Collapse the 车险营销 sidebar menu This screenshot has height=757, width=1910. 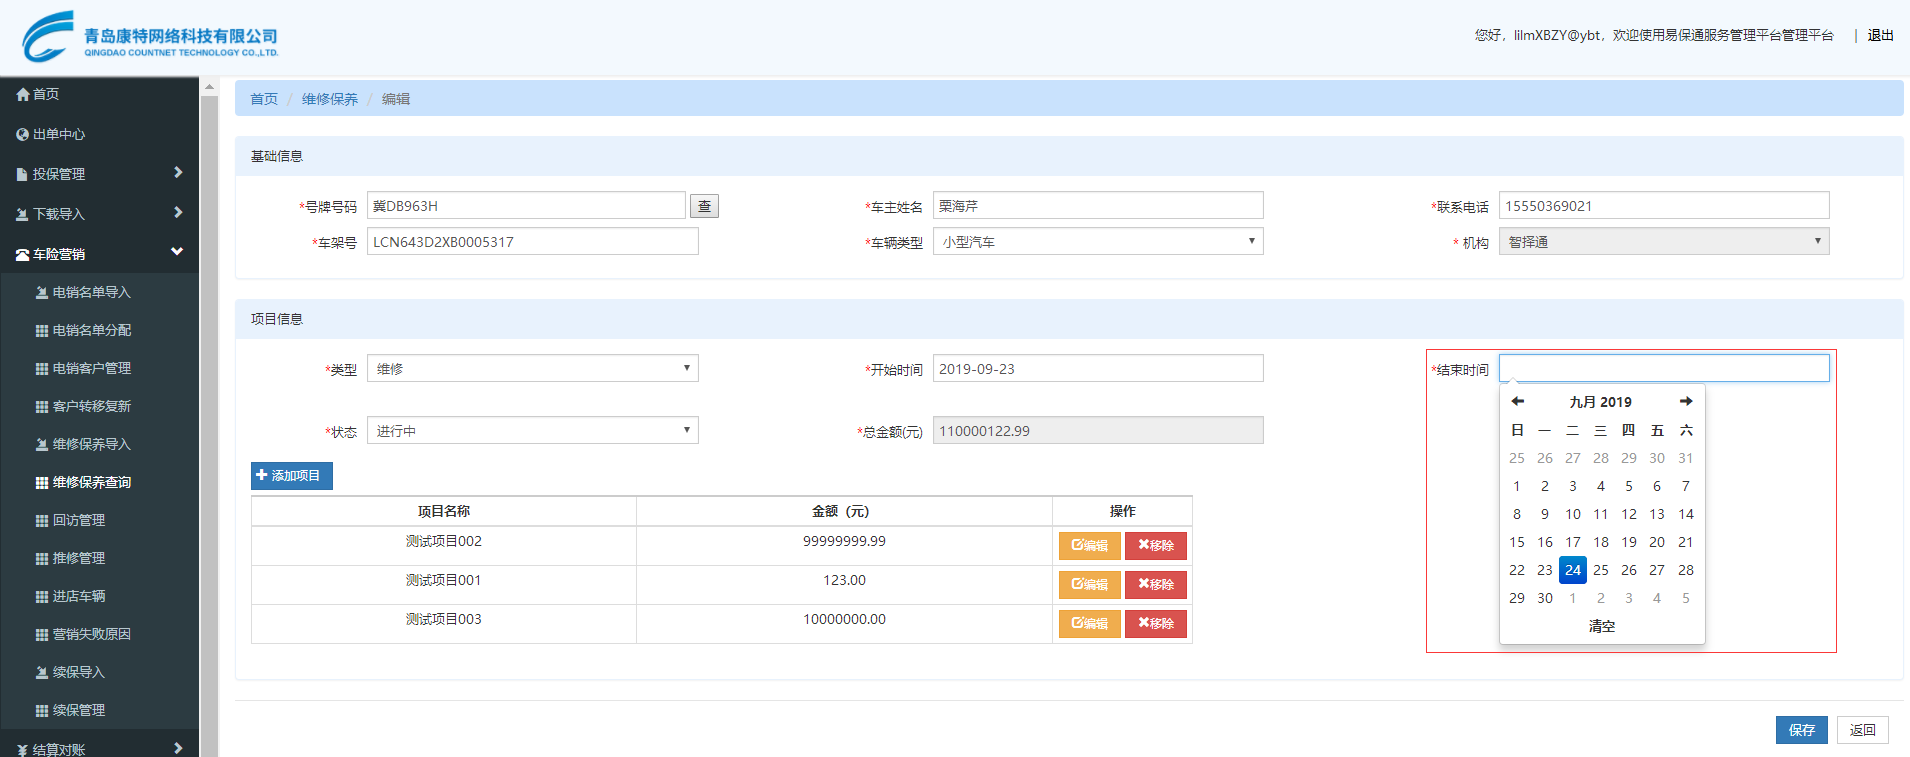[x=99, y=254]
